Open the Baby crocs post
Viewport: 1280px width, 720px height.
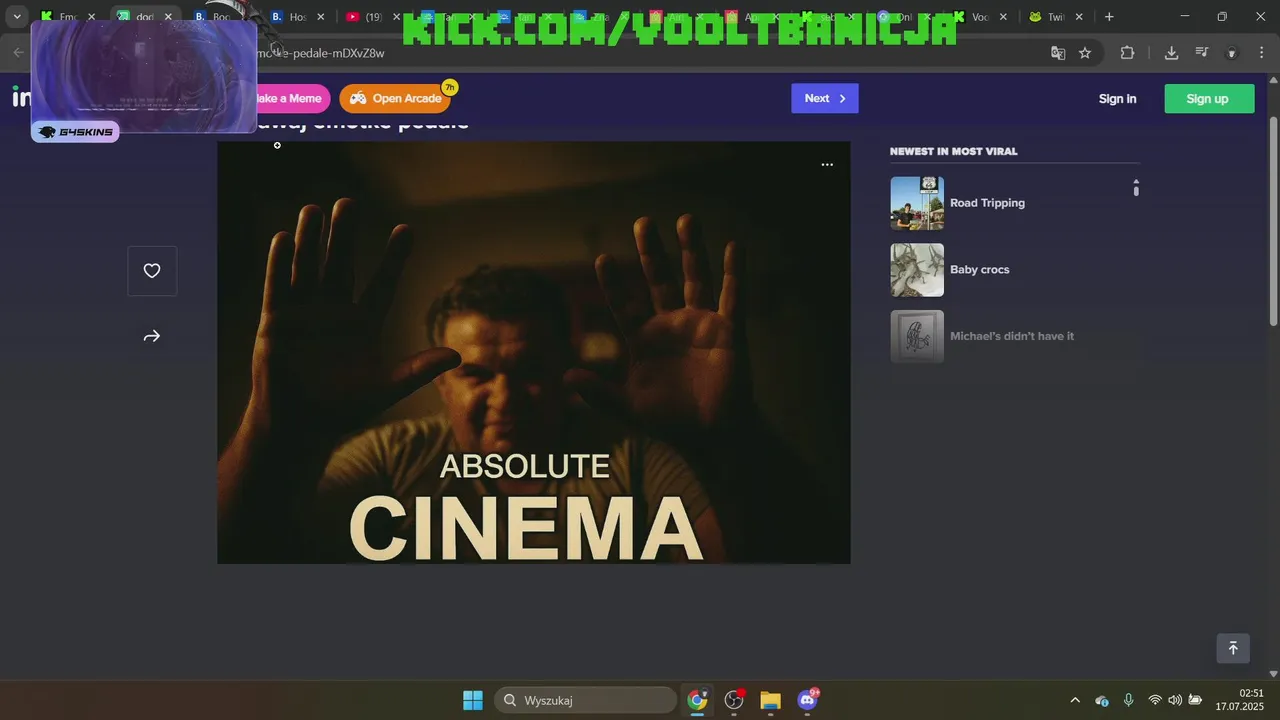979,270
